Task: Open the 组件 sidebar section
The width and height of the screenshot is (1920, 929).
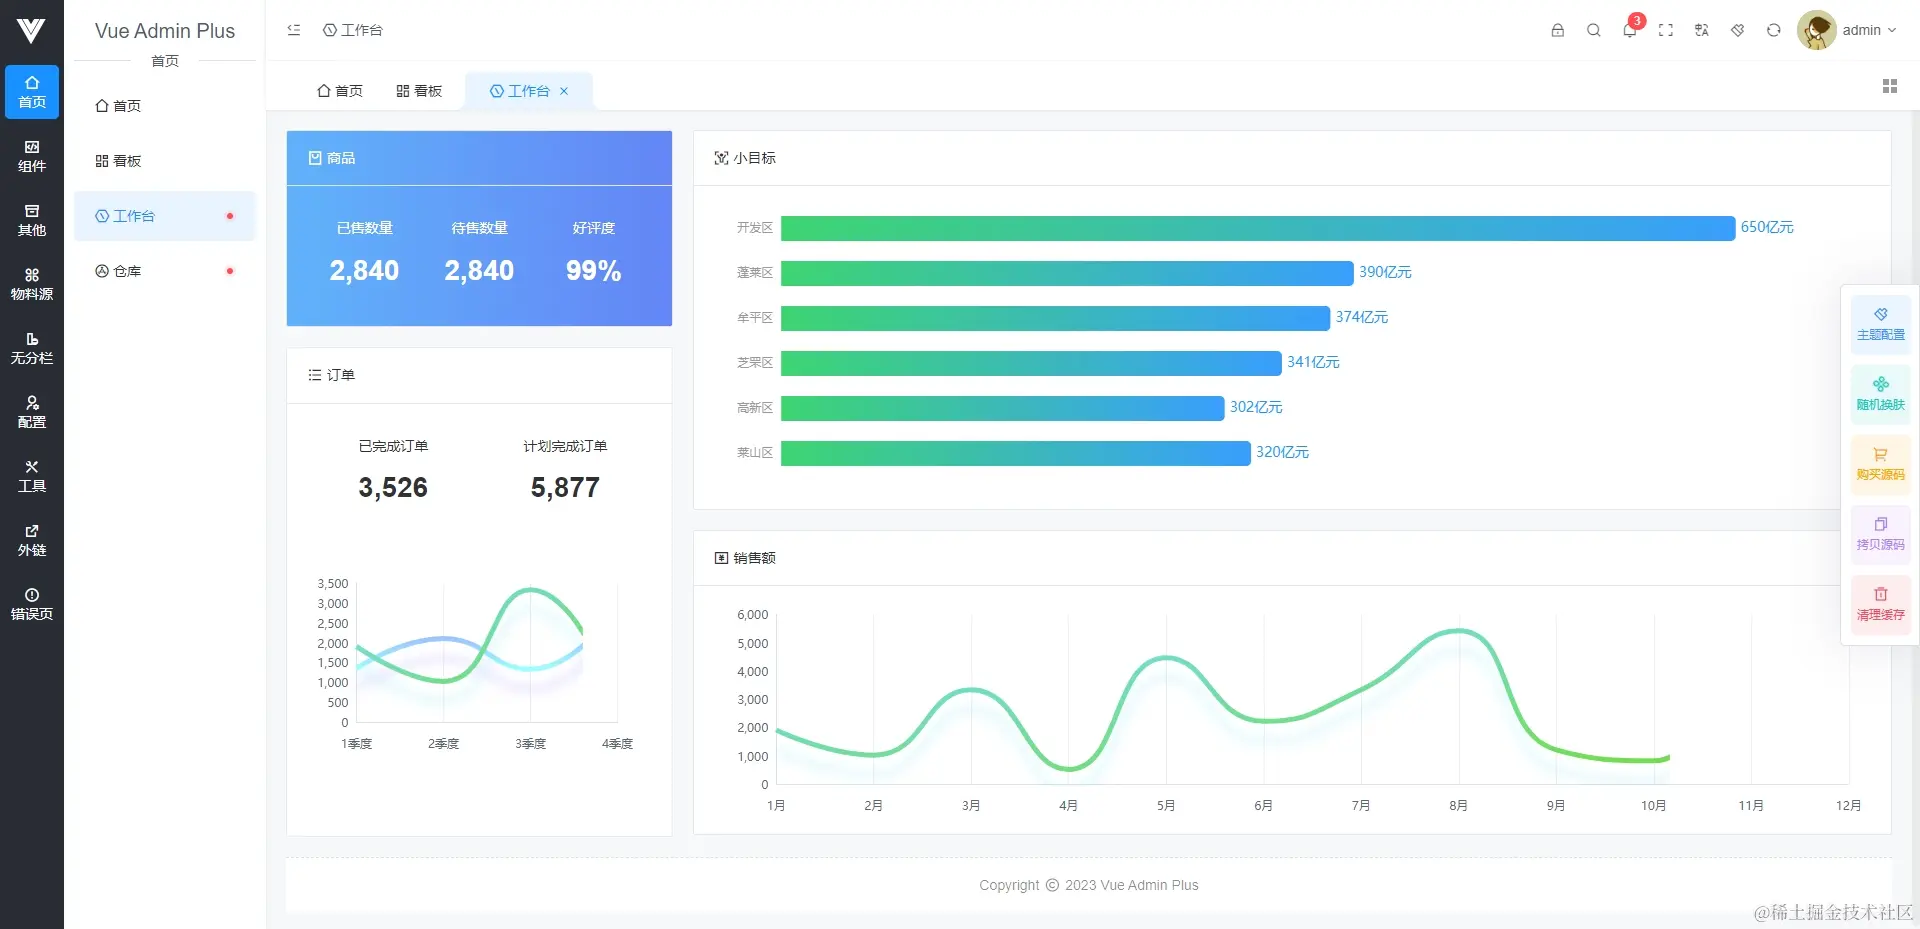Action: point(32,156)
